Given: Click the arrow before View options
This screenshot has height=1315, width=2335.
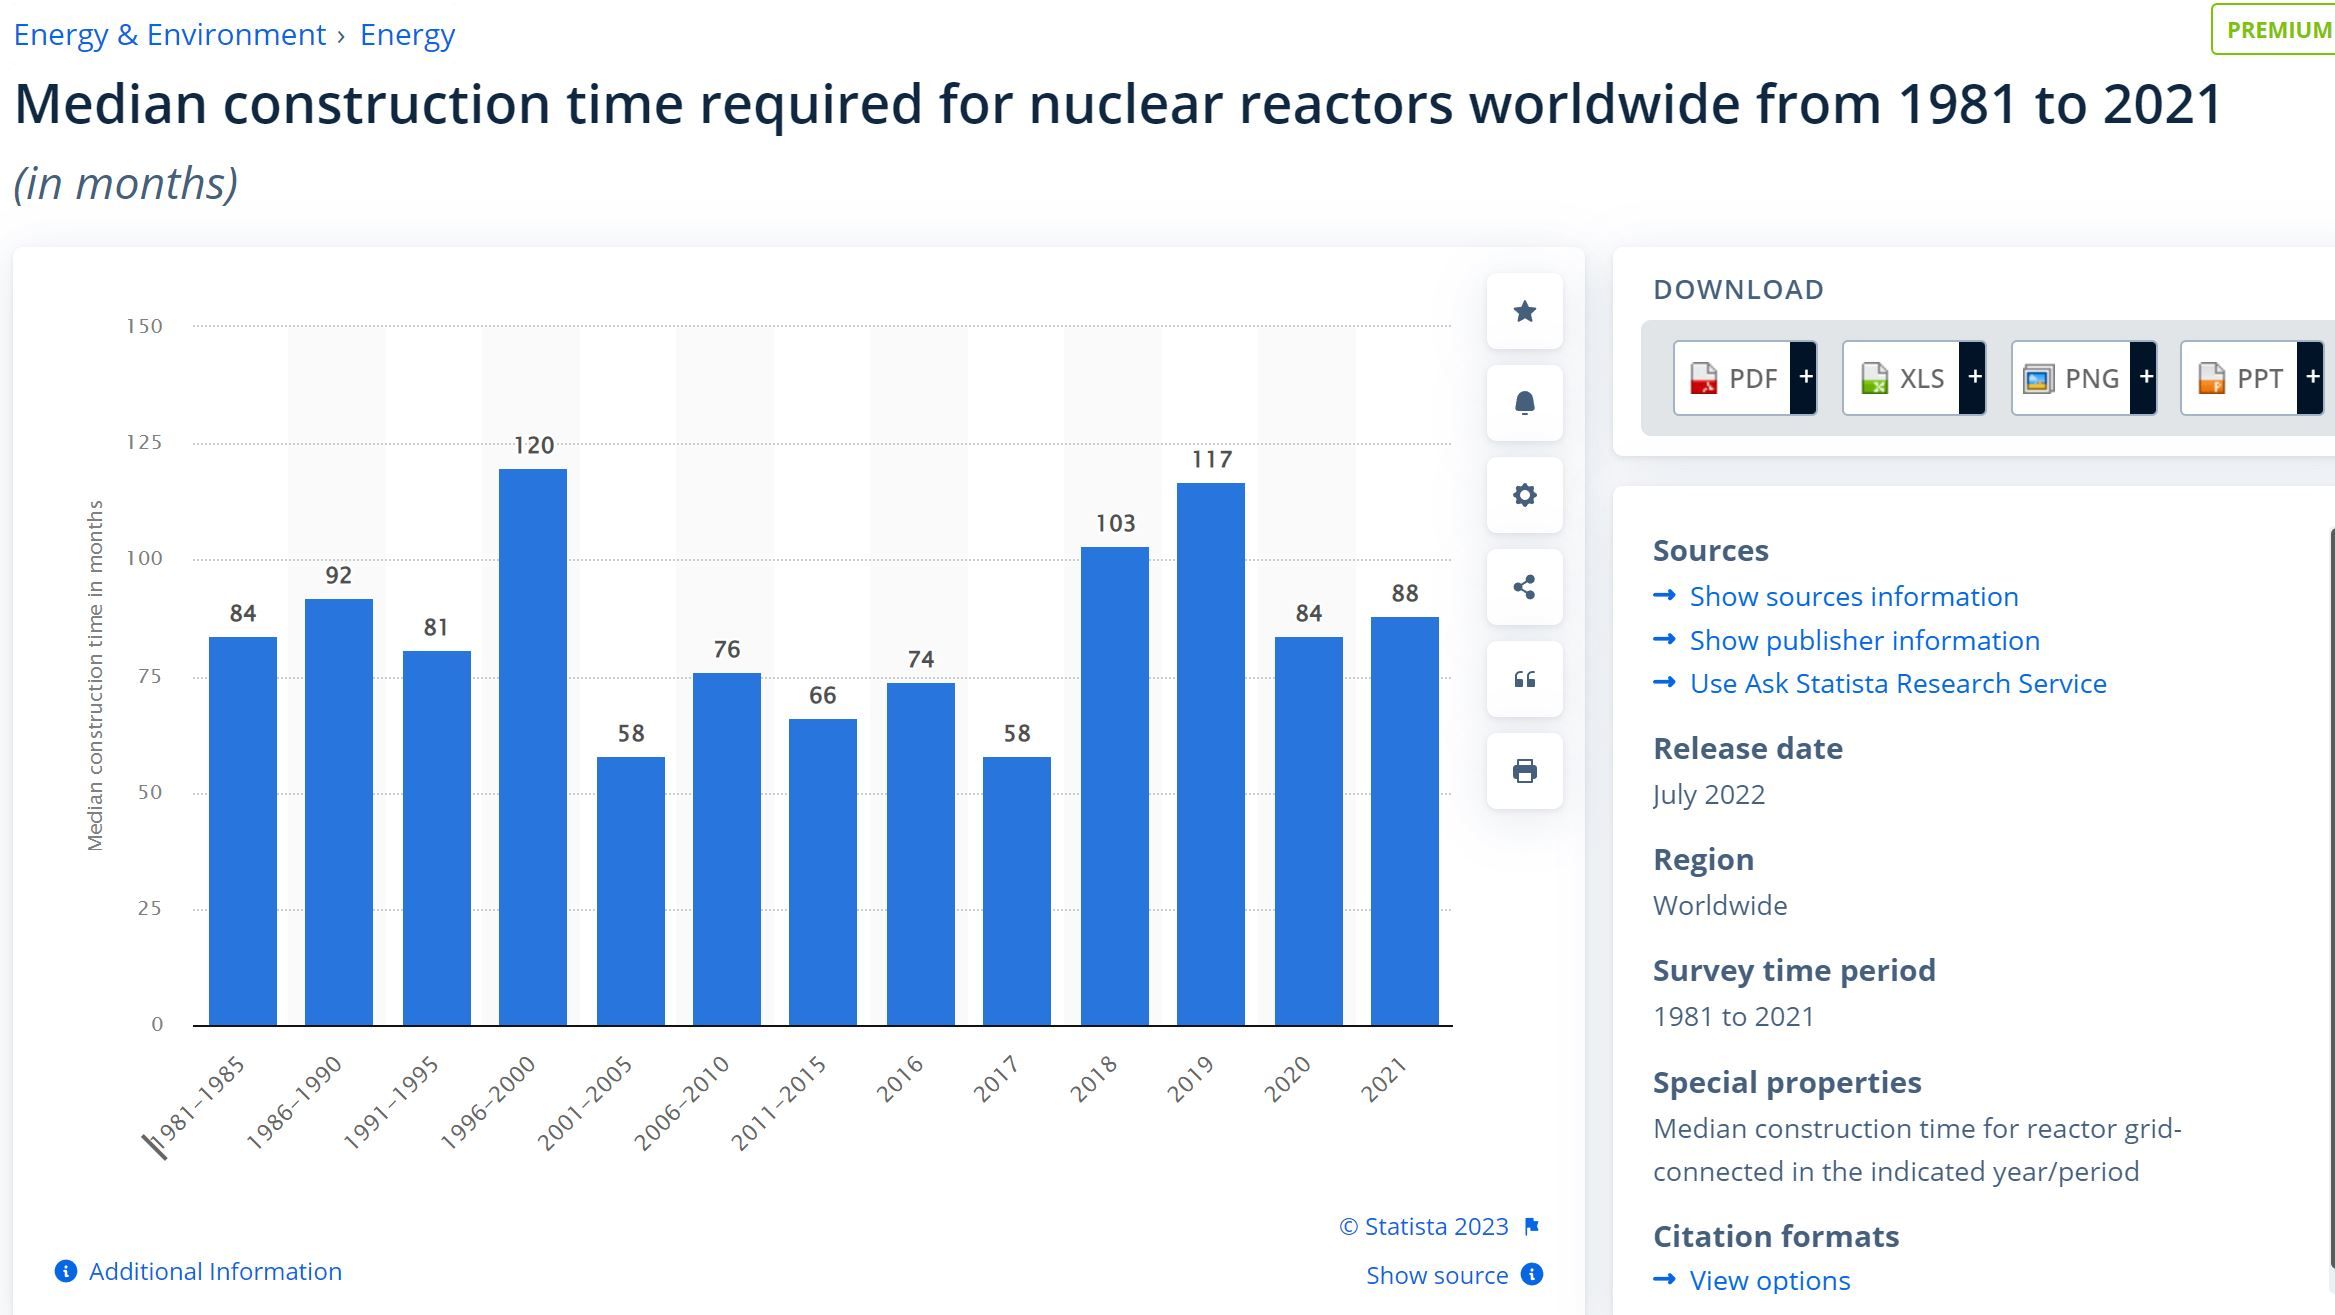Looking at the screenshot, I should tap(1664, 1280).
